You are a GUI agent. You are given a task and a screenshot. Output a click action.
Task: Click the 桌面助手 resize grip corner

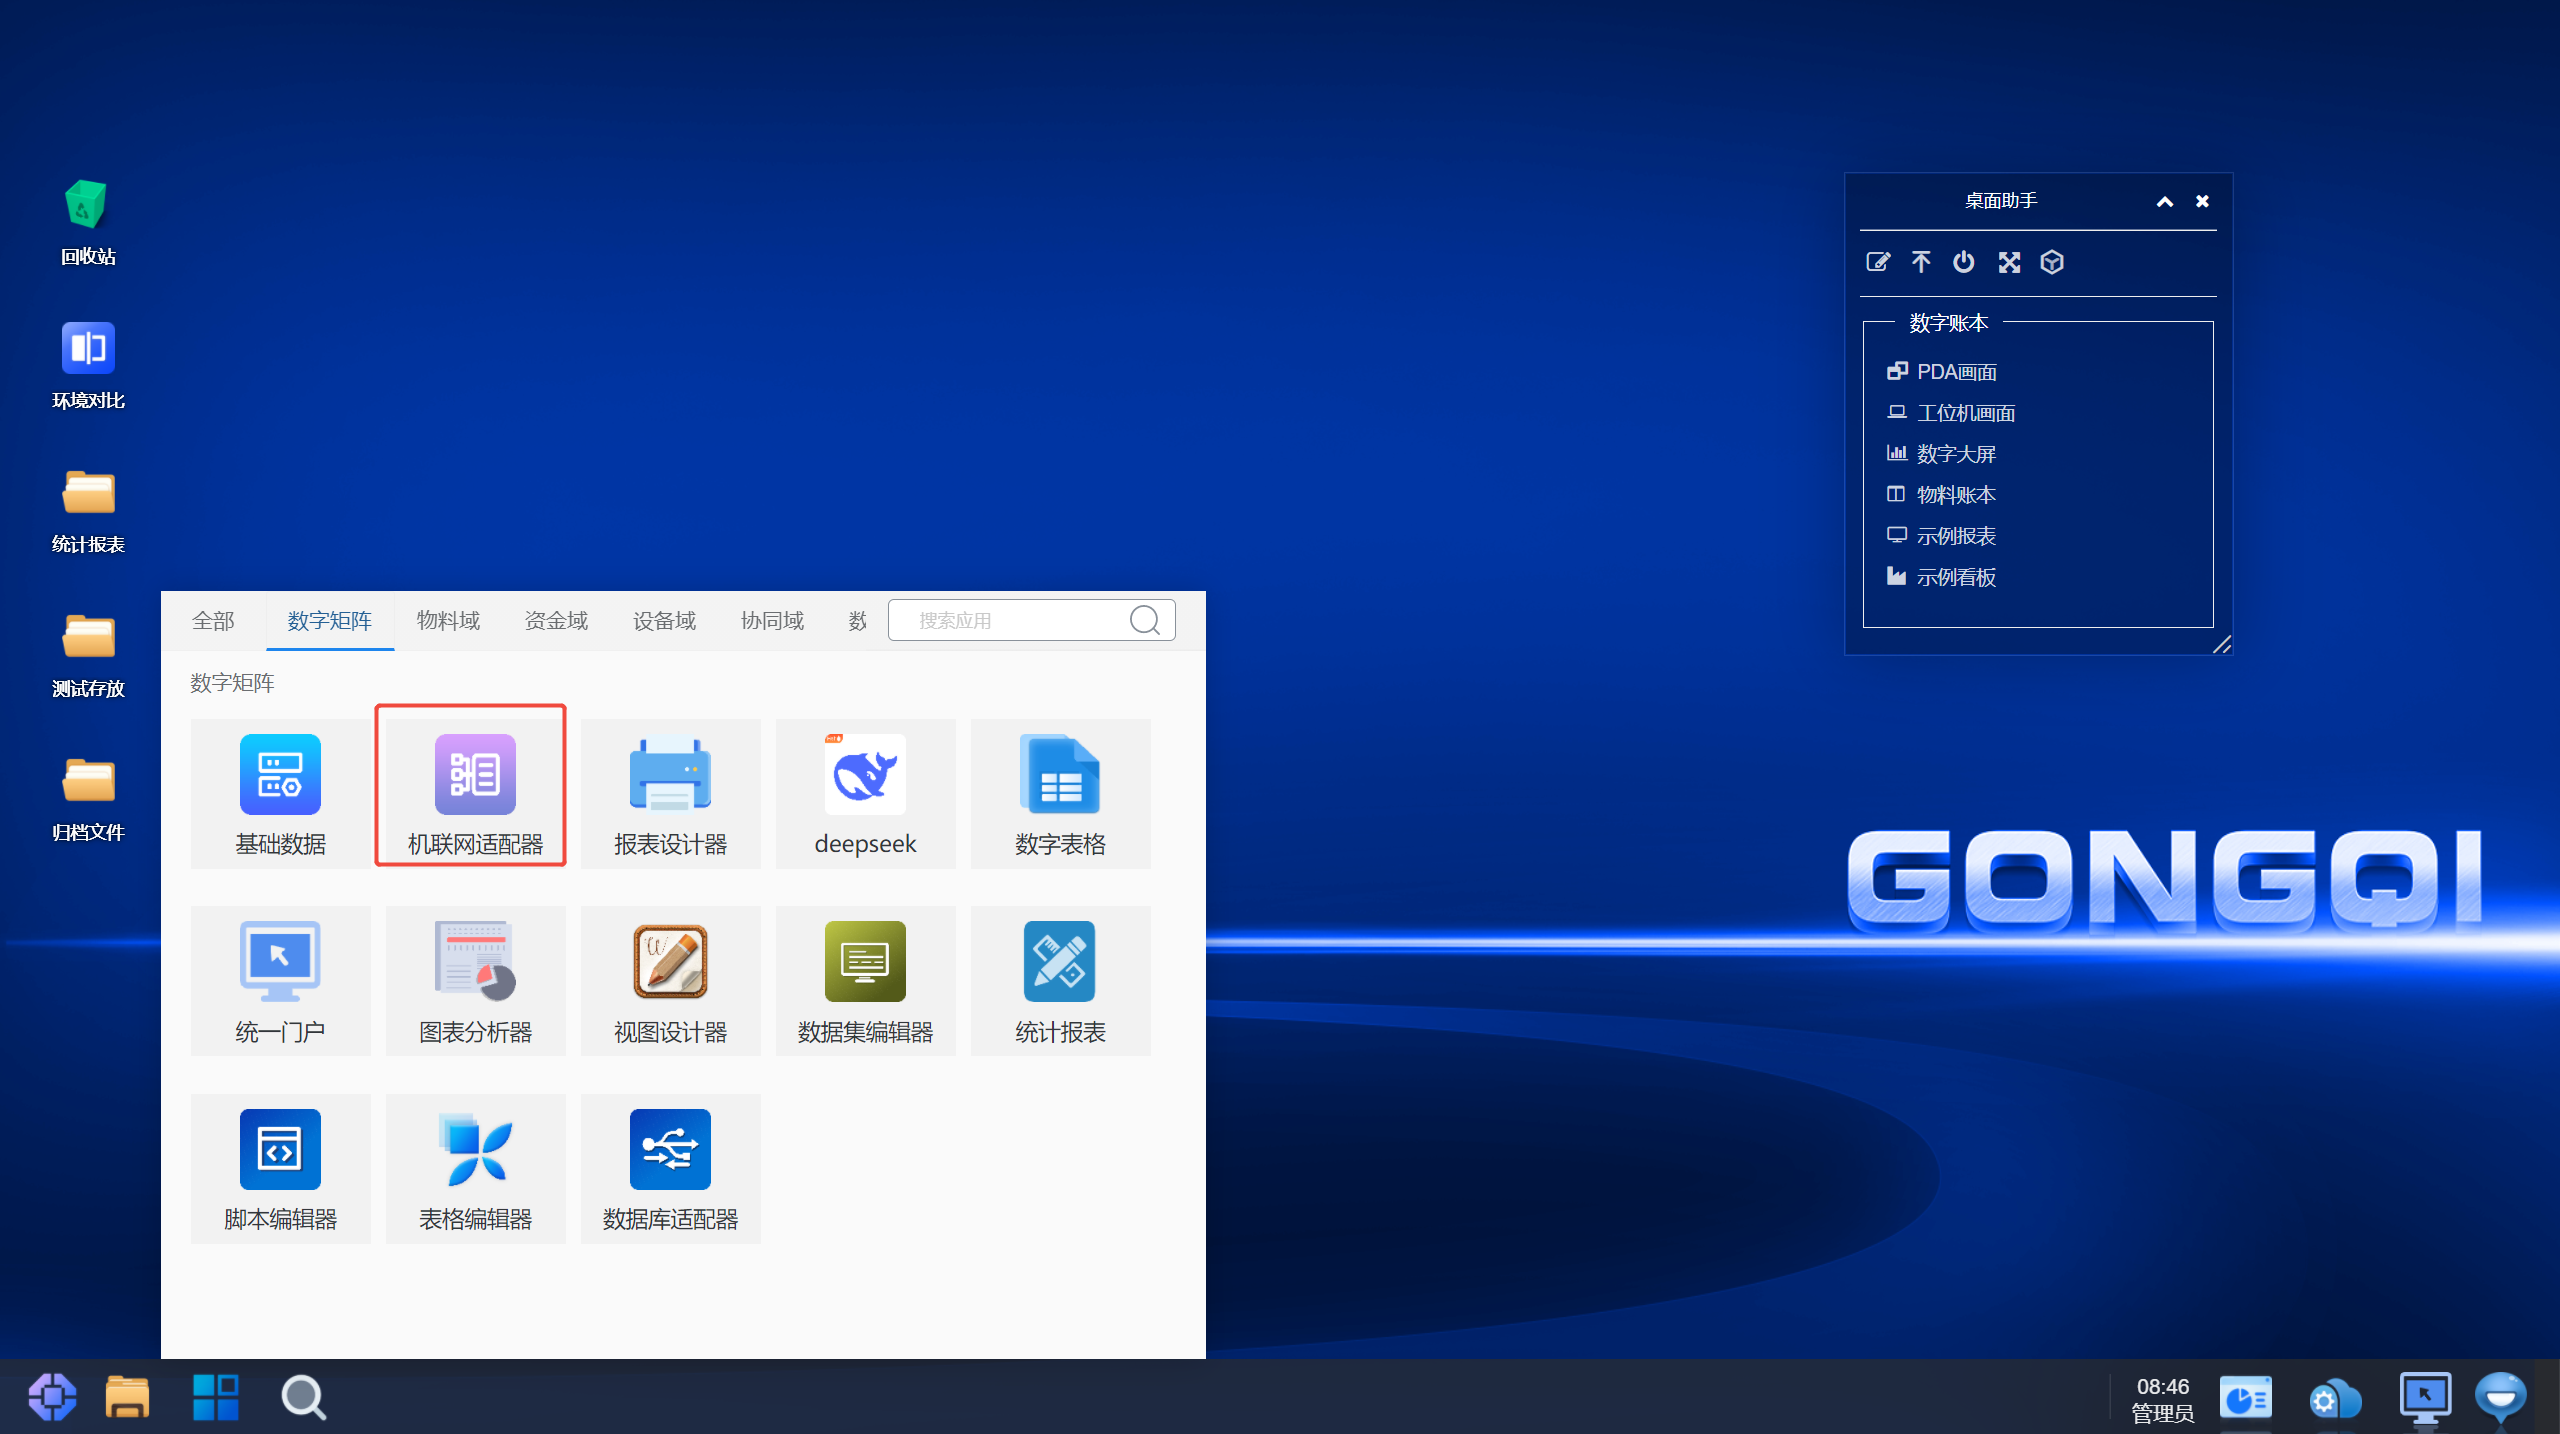(2221, 644)
